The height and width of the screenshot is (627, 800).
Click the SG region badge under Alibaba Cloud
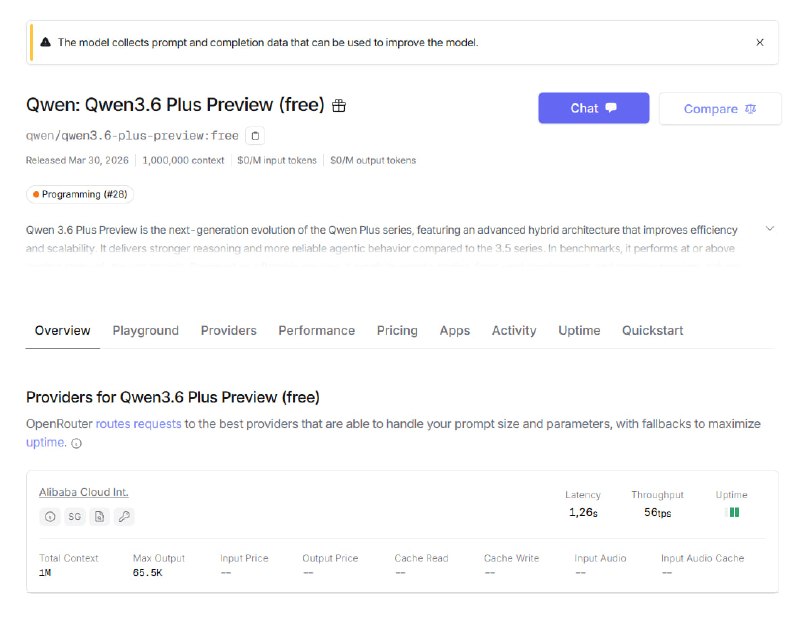click(73, 517)
